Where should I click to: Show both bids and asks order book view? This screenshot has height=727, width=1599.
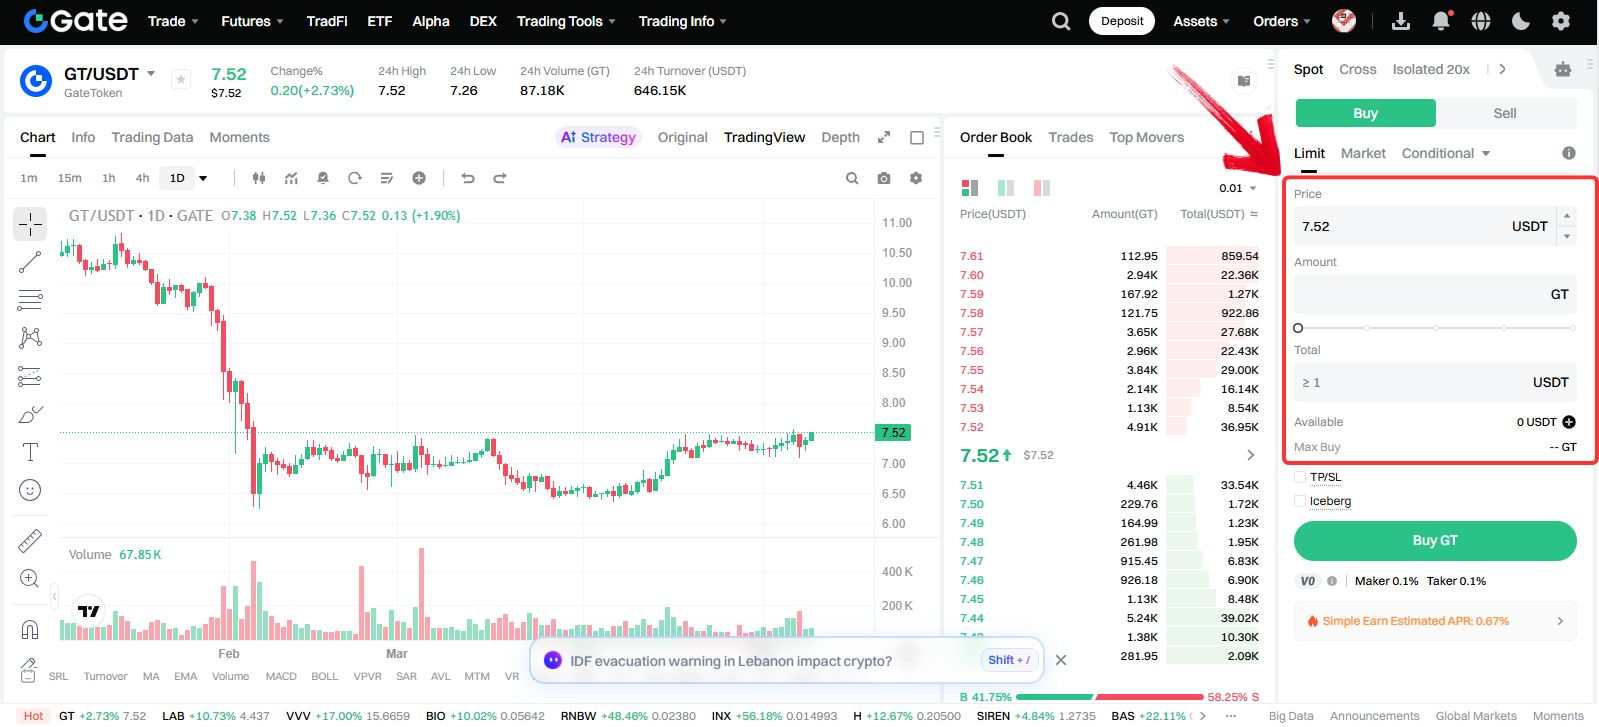tap(970, 188)
